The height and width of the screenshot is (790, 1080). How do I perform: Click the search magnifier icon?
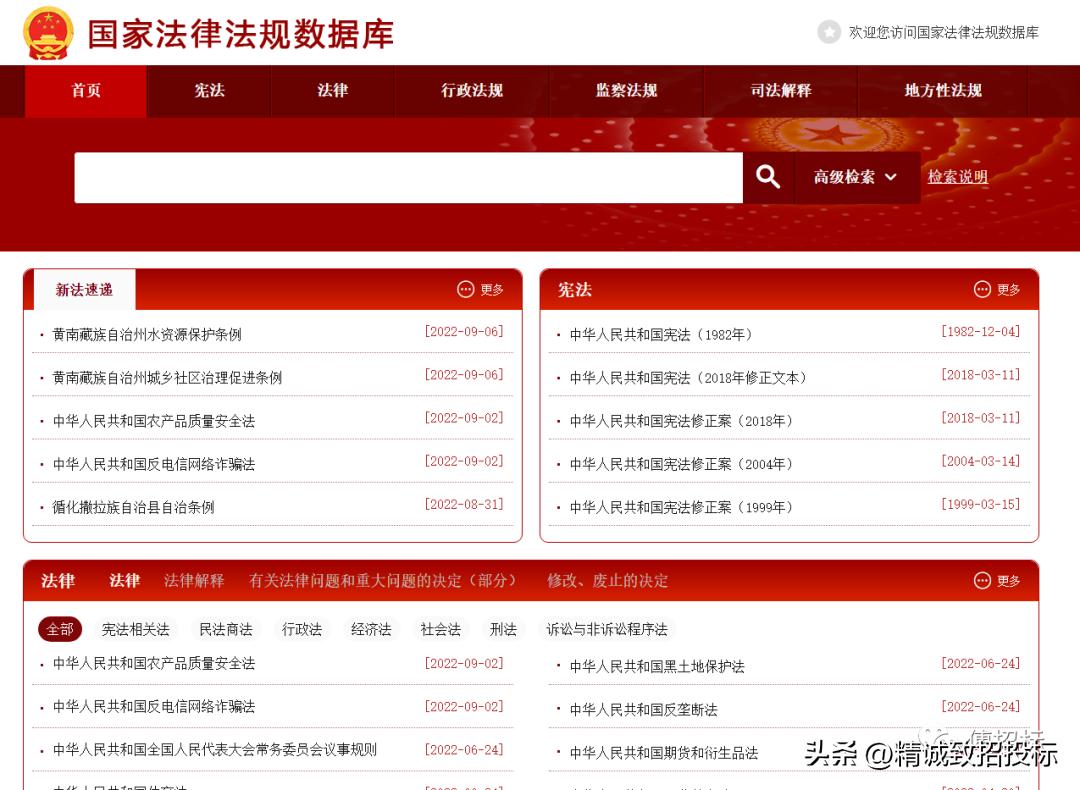[x=768, y=176]
